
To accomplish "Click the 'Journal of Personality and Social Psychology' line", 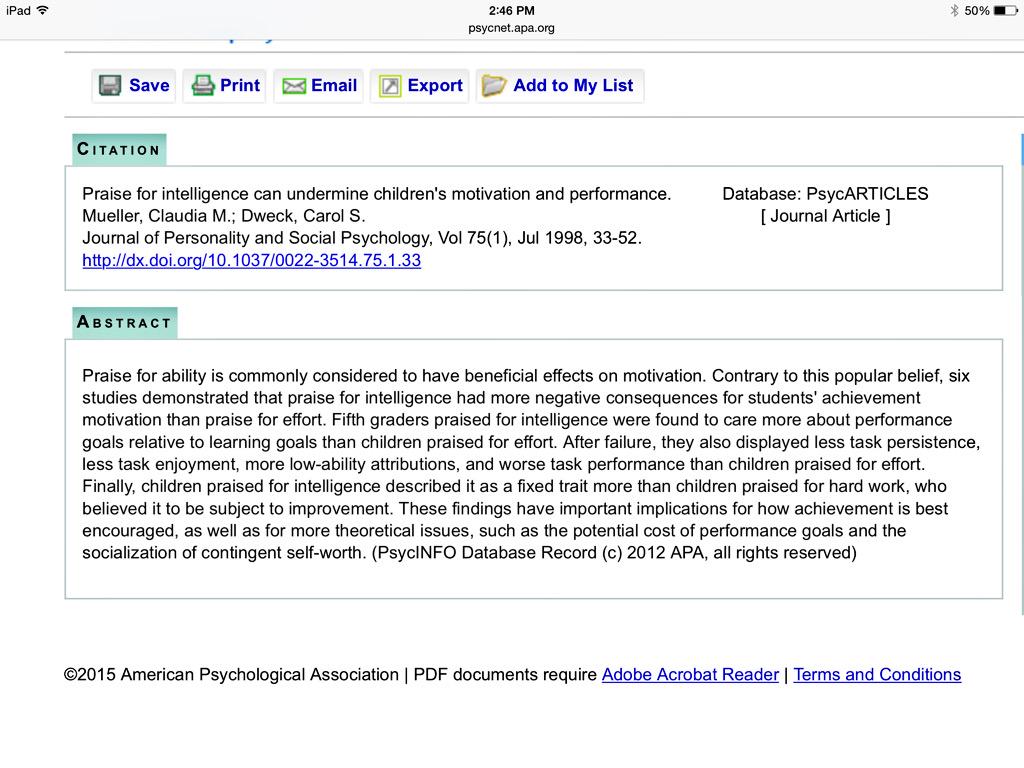I will pyautogui.click(x=362, y=238).
